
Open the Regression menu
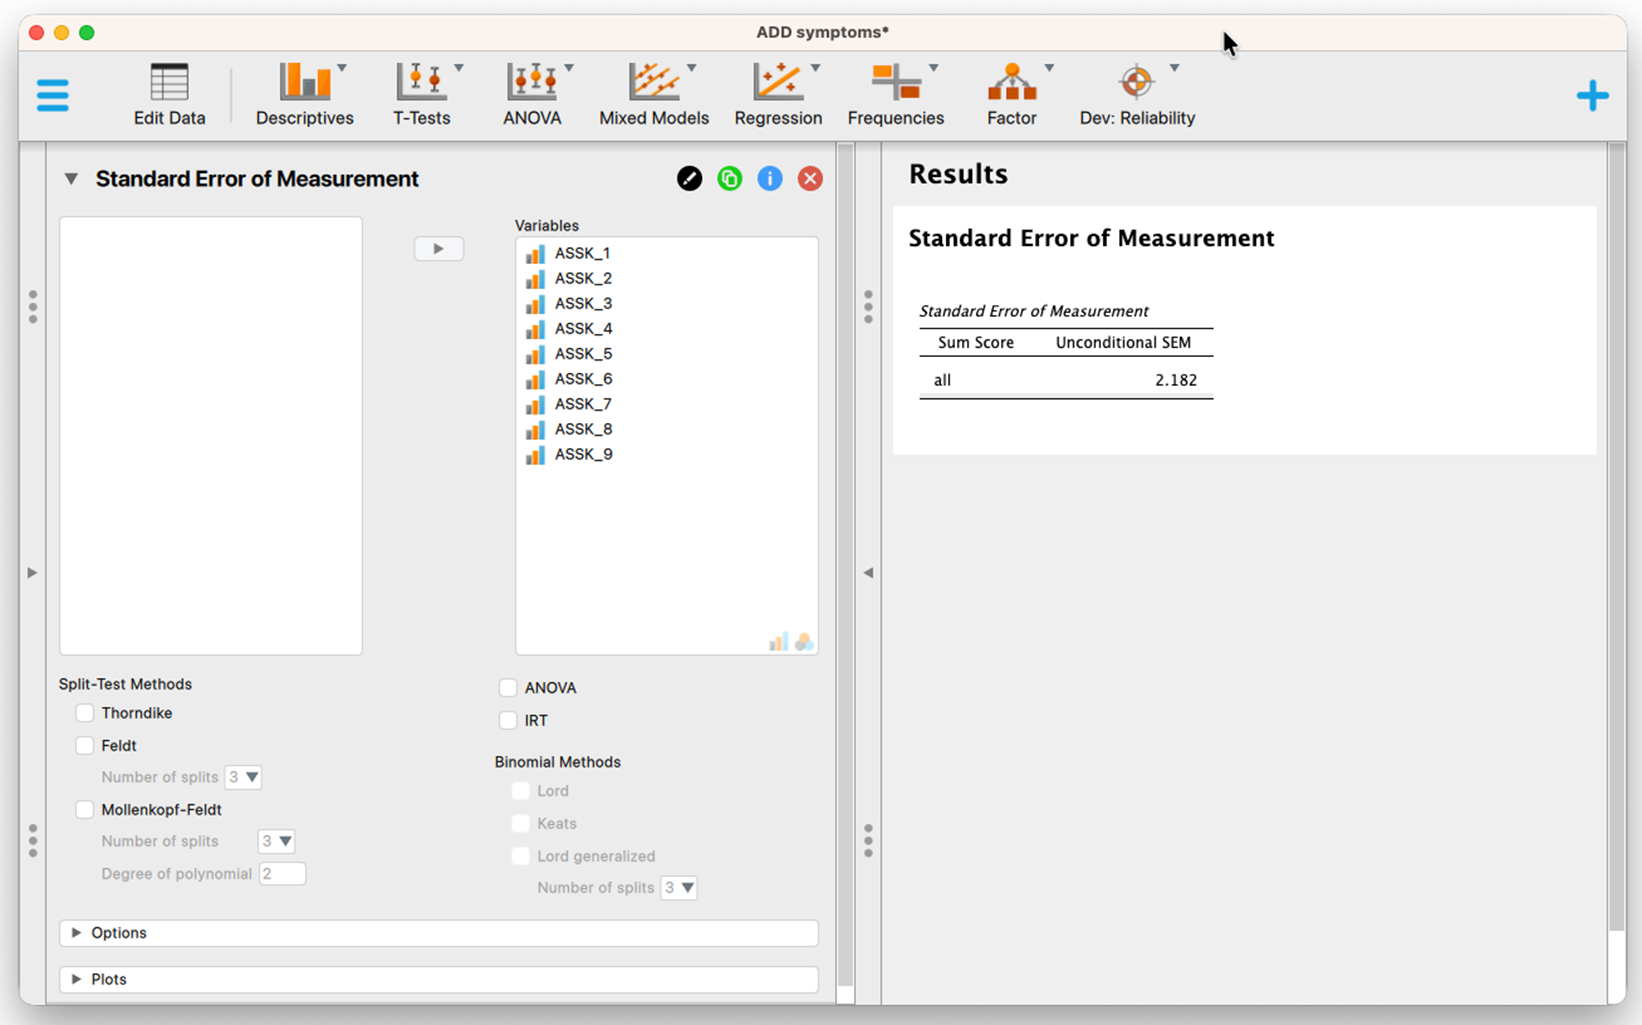(778, 95)
